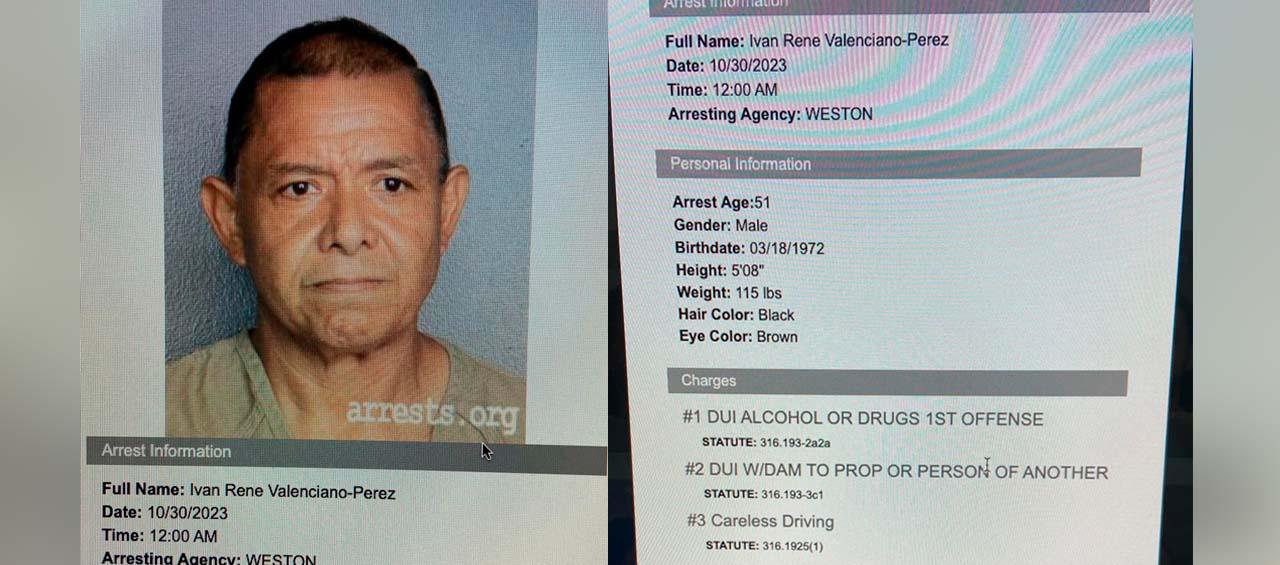This screenshot has height=565, width=1280.
Task: Open charge #3 Careless Driving
Action: point(760,521)
